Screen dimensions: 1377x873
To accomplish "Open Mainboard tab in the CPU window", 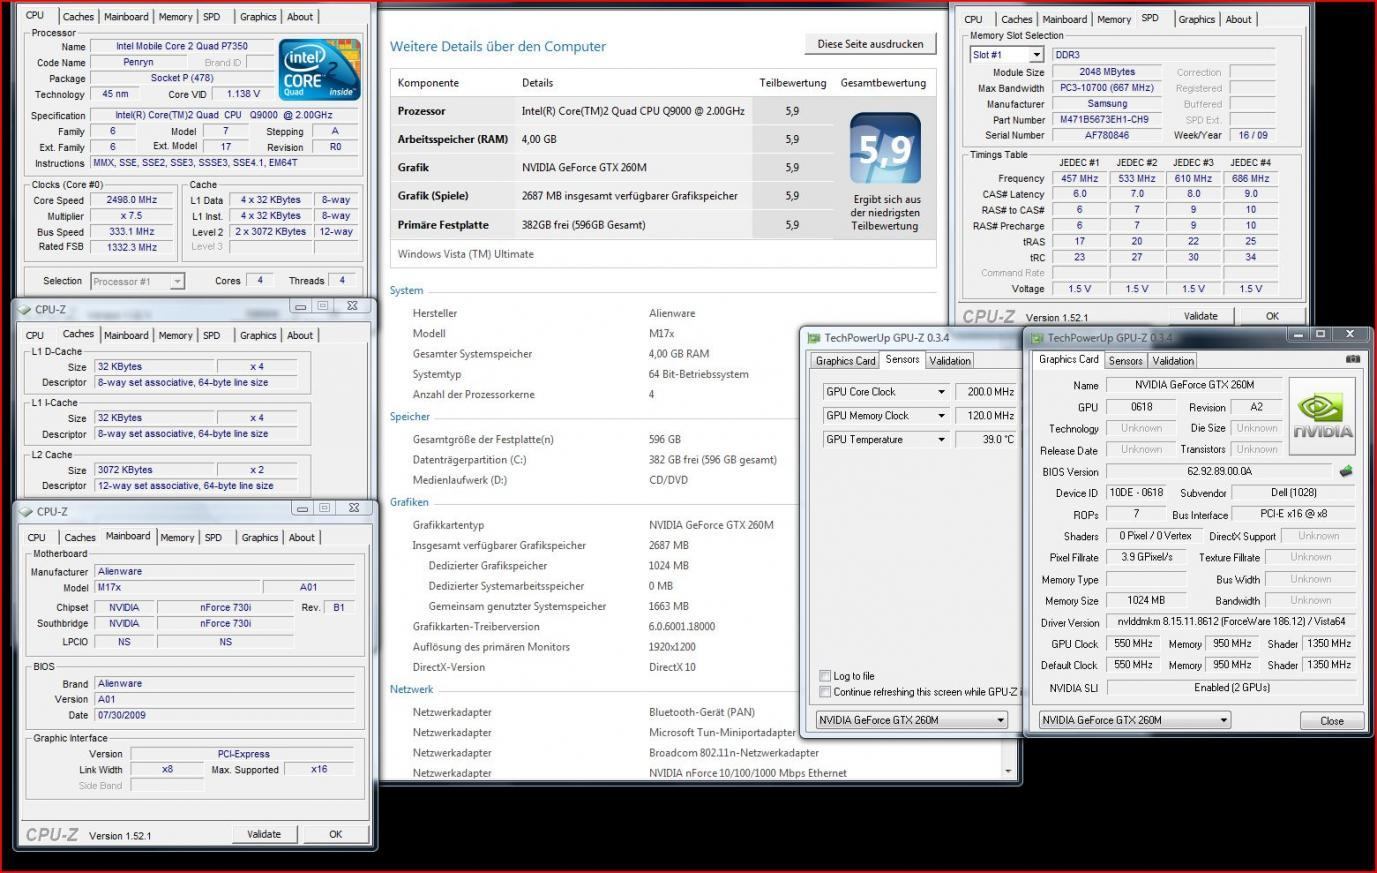I will point(126,17).
